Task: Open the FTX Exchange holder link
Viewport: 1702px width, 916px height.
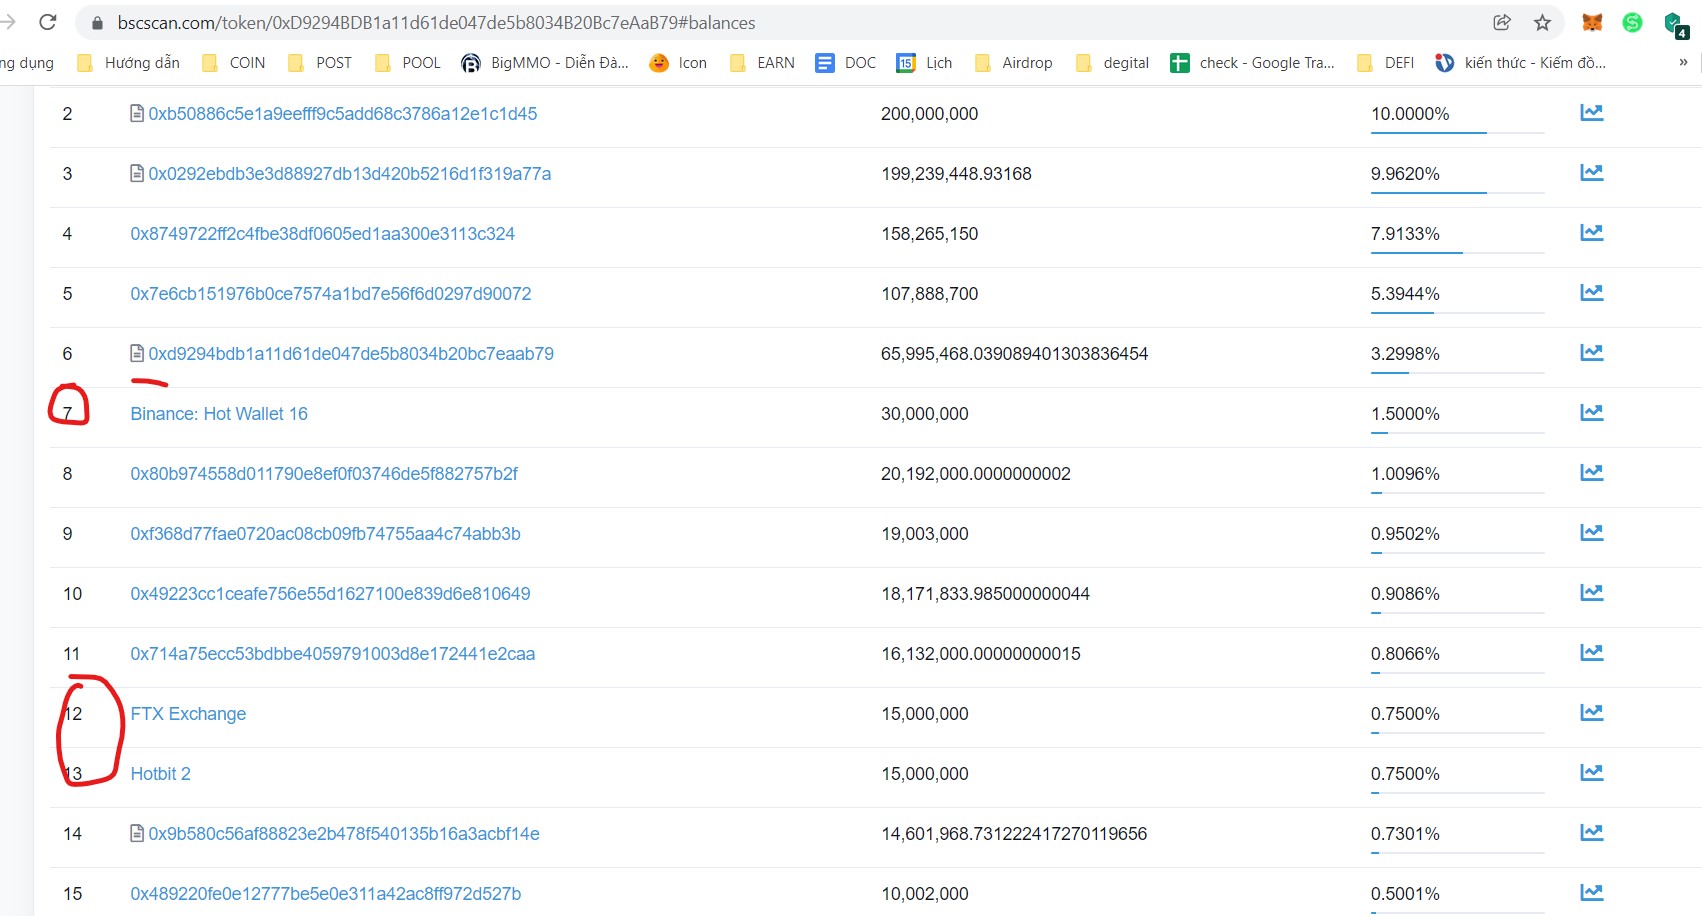Action: pos(188,714)
